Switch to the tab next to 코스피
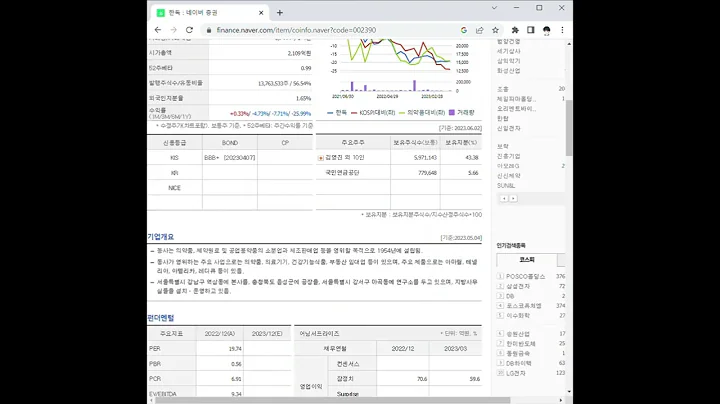The height and width of the screenshot is (404, 720). click(561, 260)
